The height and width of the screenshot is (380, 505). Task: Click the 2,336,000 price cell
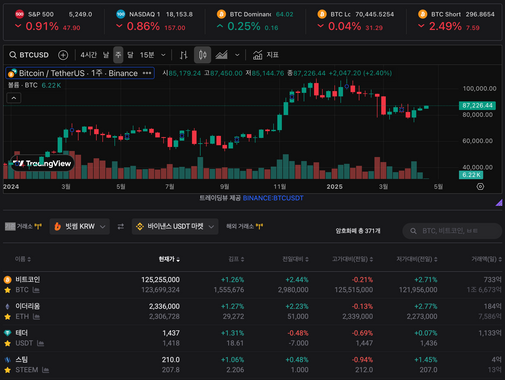(164, 306)
